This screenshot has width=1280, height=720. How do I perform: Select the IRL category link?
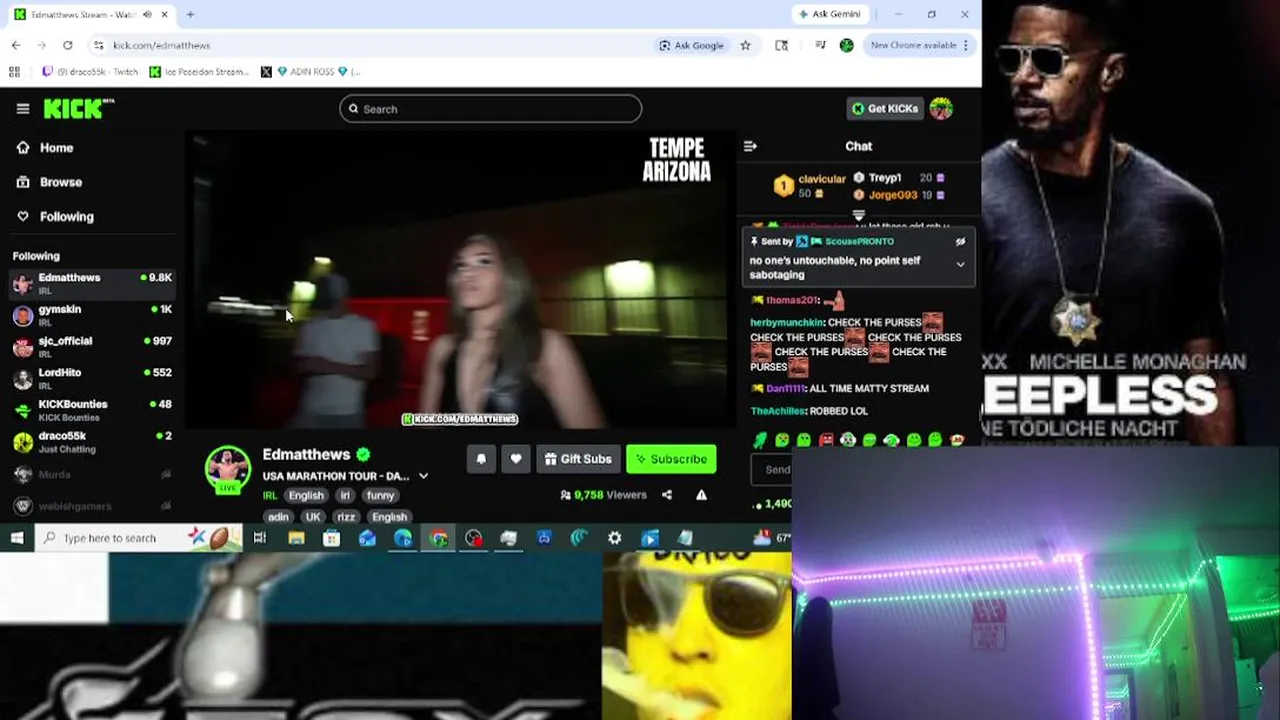coord(270,496)
